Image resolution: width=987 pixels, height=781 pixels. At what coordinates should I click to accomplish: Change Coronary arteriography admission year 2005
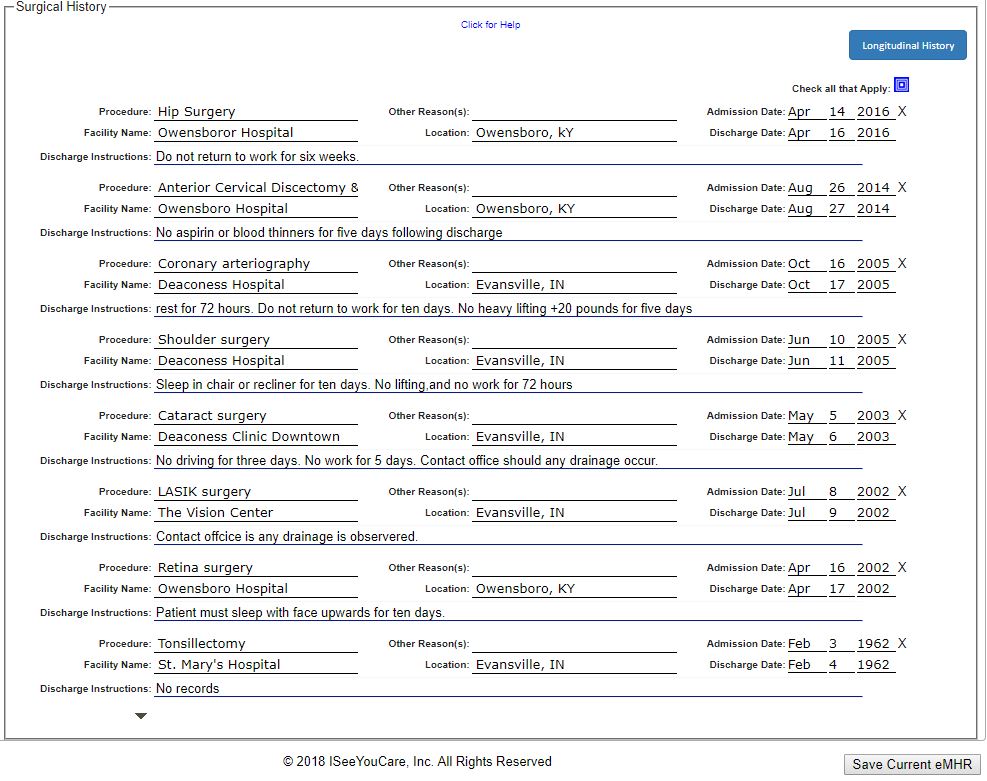875,264
